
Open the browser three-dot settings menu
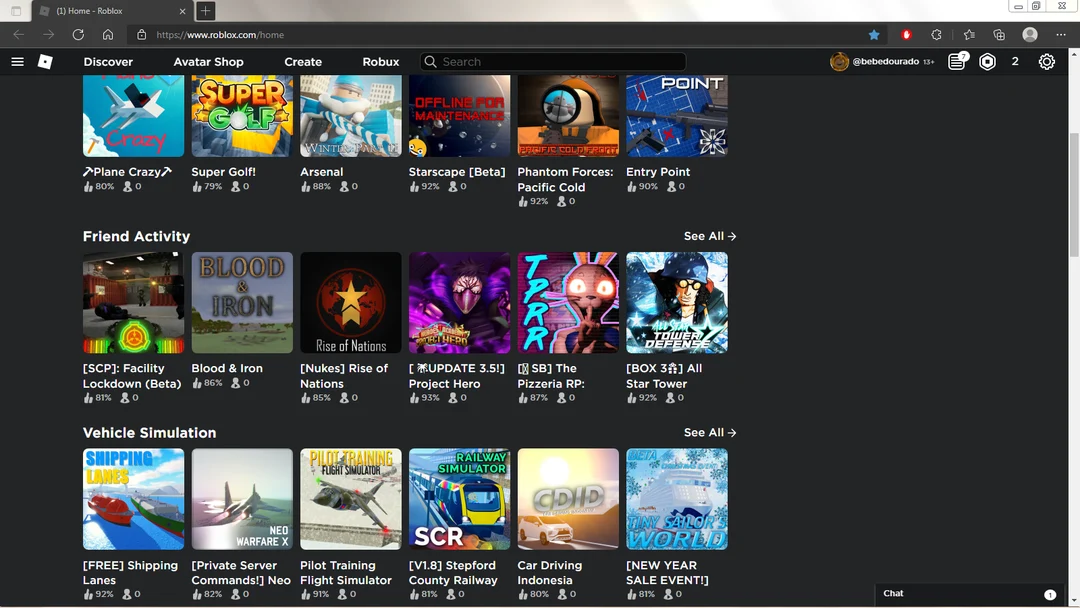click(x=1061, y=34)
